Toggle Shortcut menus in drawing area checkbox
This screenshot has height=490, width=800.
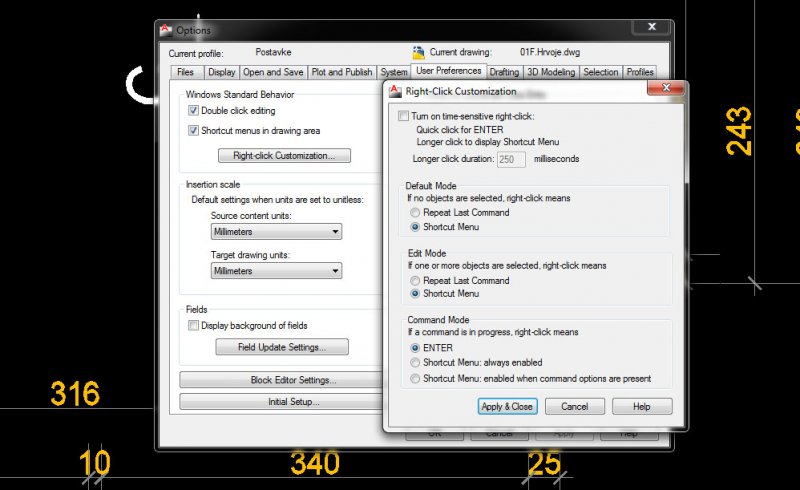click(193, 130)
